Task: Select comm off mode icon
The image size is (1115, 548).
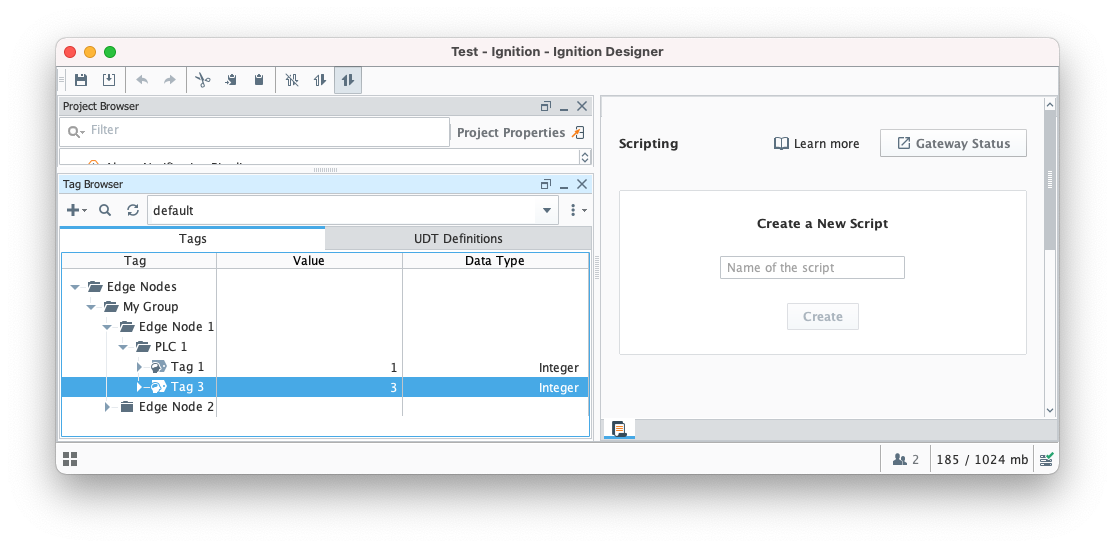Action: point(292,80)
